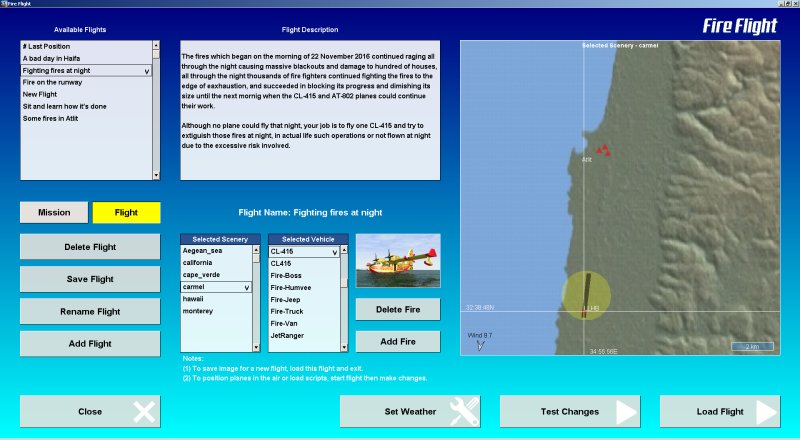Select Fire-Van vehicle

[304, 324]
